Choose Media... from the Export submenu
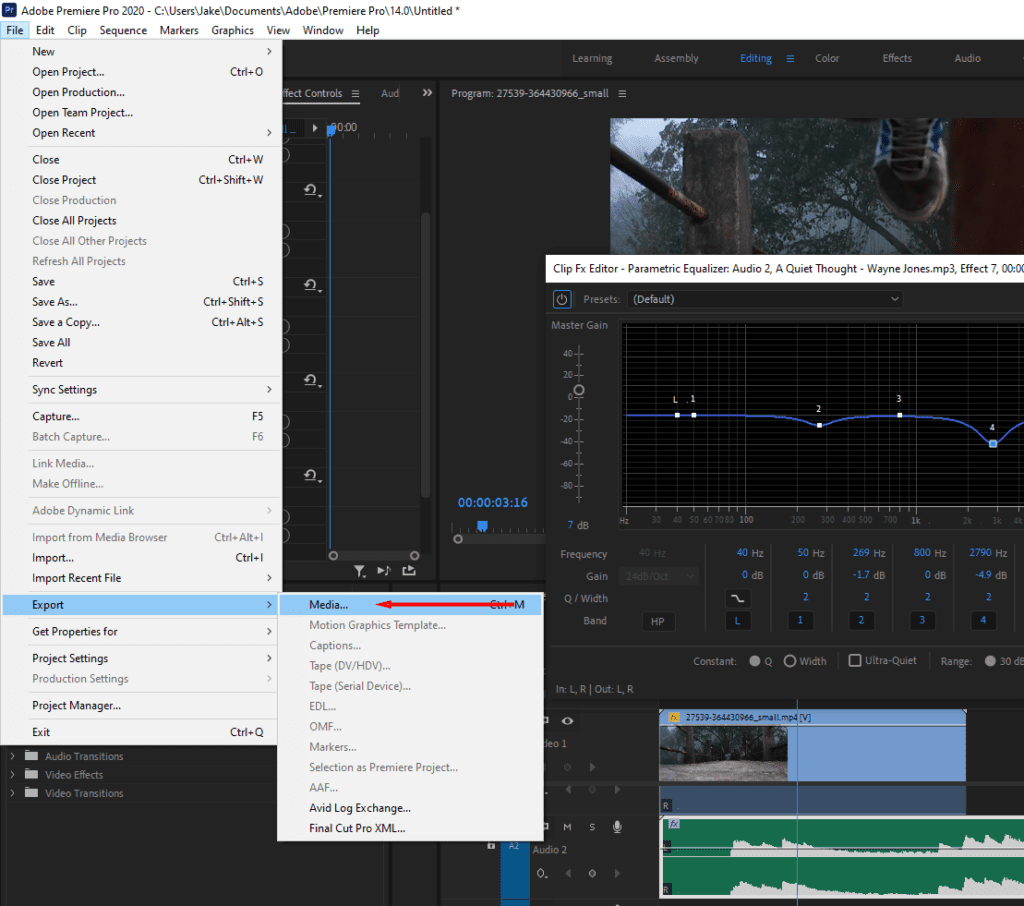Image resolution: width=1024 pixels, height=906 pixels. point(410,605)
